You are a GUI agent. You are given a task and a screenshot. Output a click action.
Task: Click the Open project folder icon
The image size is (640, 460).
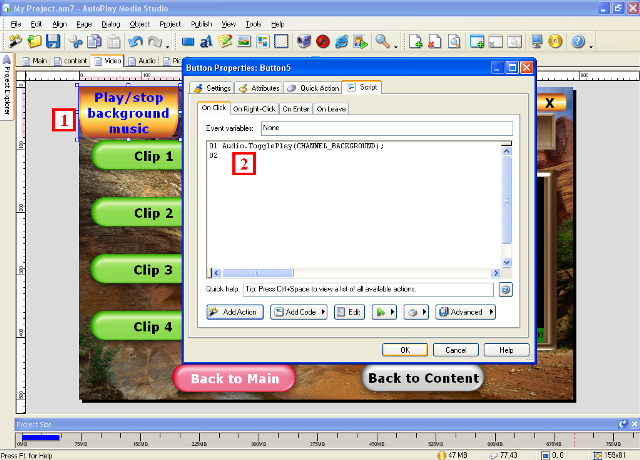(35, 42)
